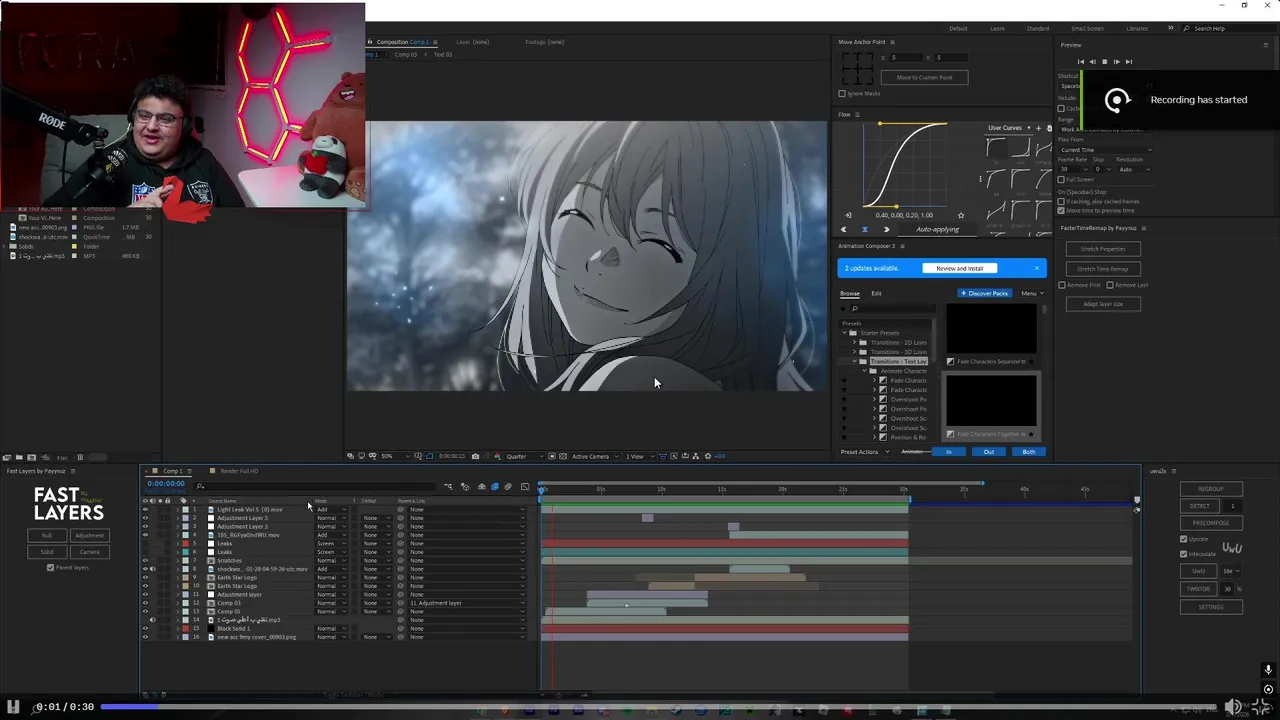Image resolution: width=1280 pixels, height=720 pixels.
Task: Open graph editor icon in timeline
Action: coord(525,487)
